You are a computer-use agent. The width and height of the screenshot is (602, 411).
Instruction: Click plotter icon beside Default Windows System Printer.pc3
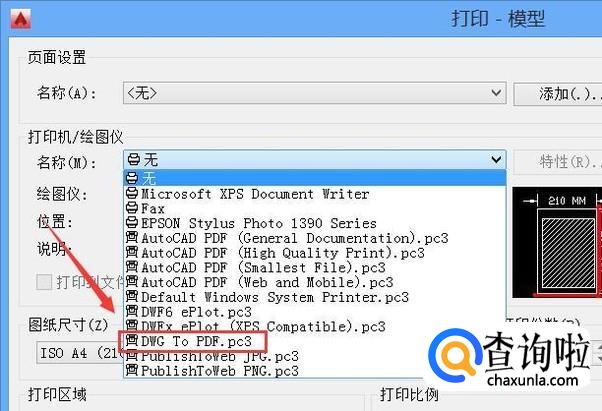coord(132,297)
